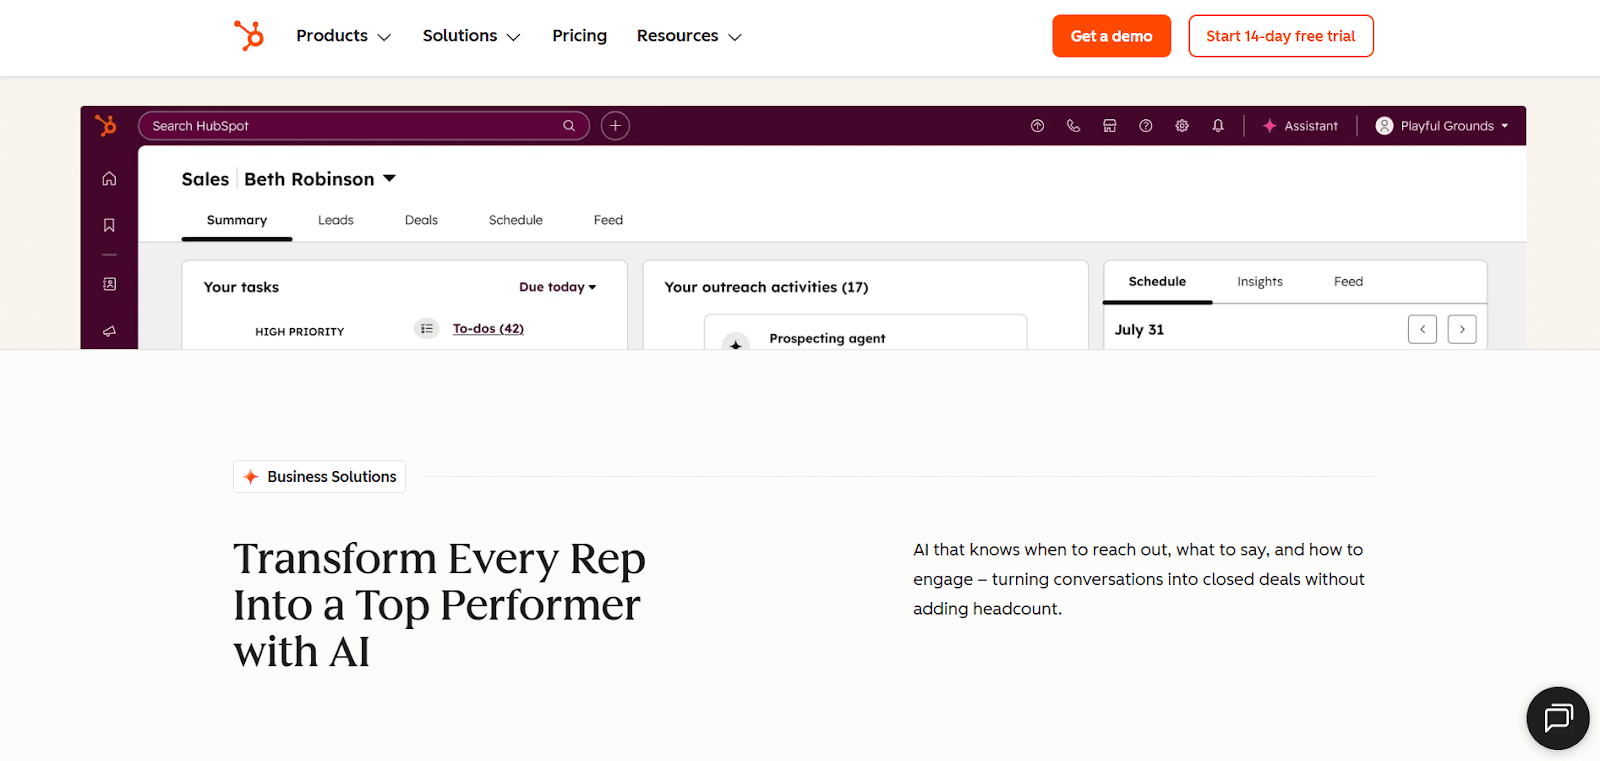Expand the Beth Robinson dropdown
Viewport: 1600px width, 761px height.
(320, 179)
